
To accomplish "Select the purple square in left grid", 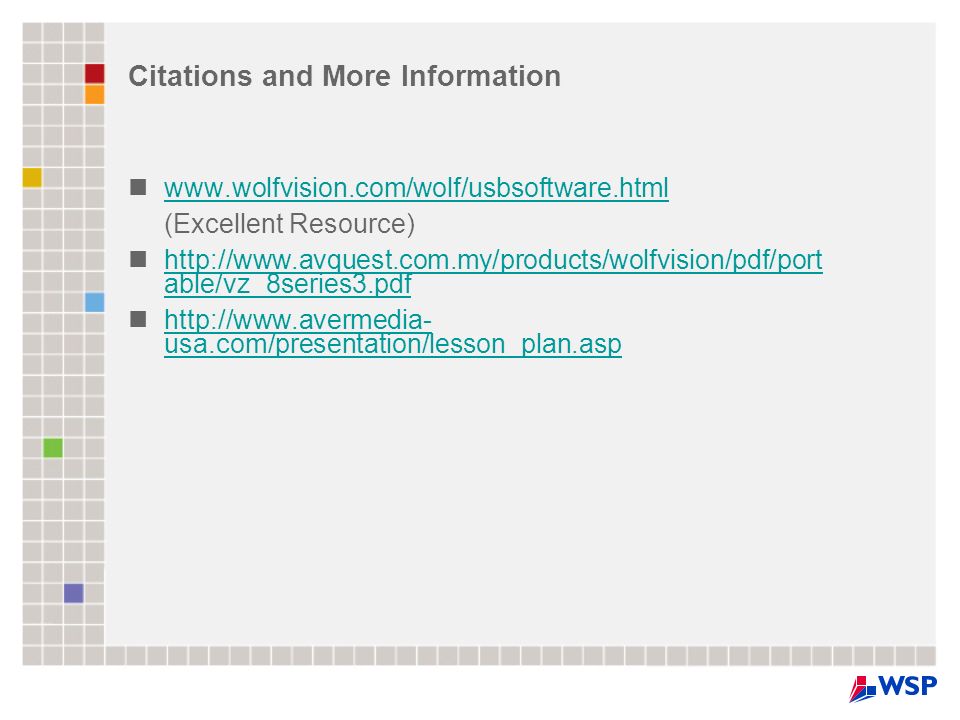I will [x=73, y=593].
